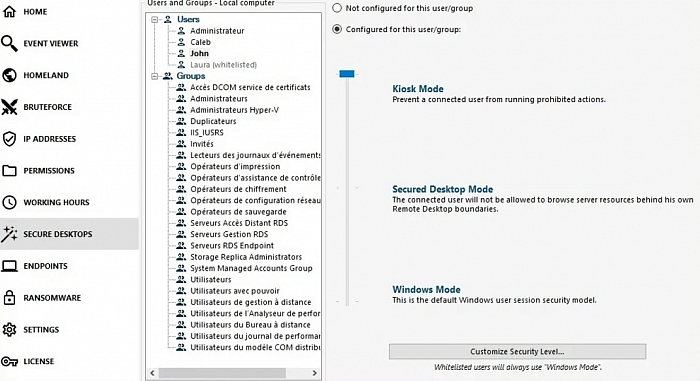
Task: Select Utilisateurs du modèle COM distribué group
Action: click(x=255, y=347)
